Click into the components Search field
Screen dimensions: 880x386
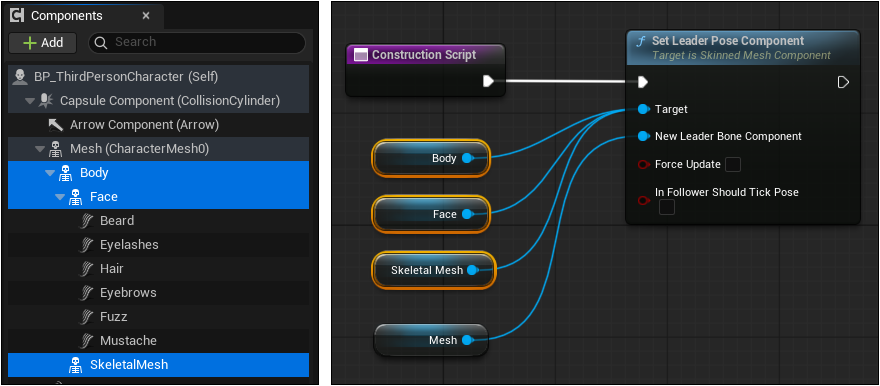coord(197,43)
